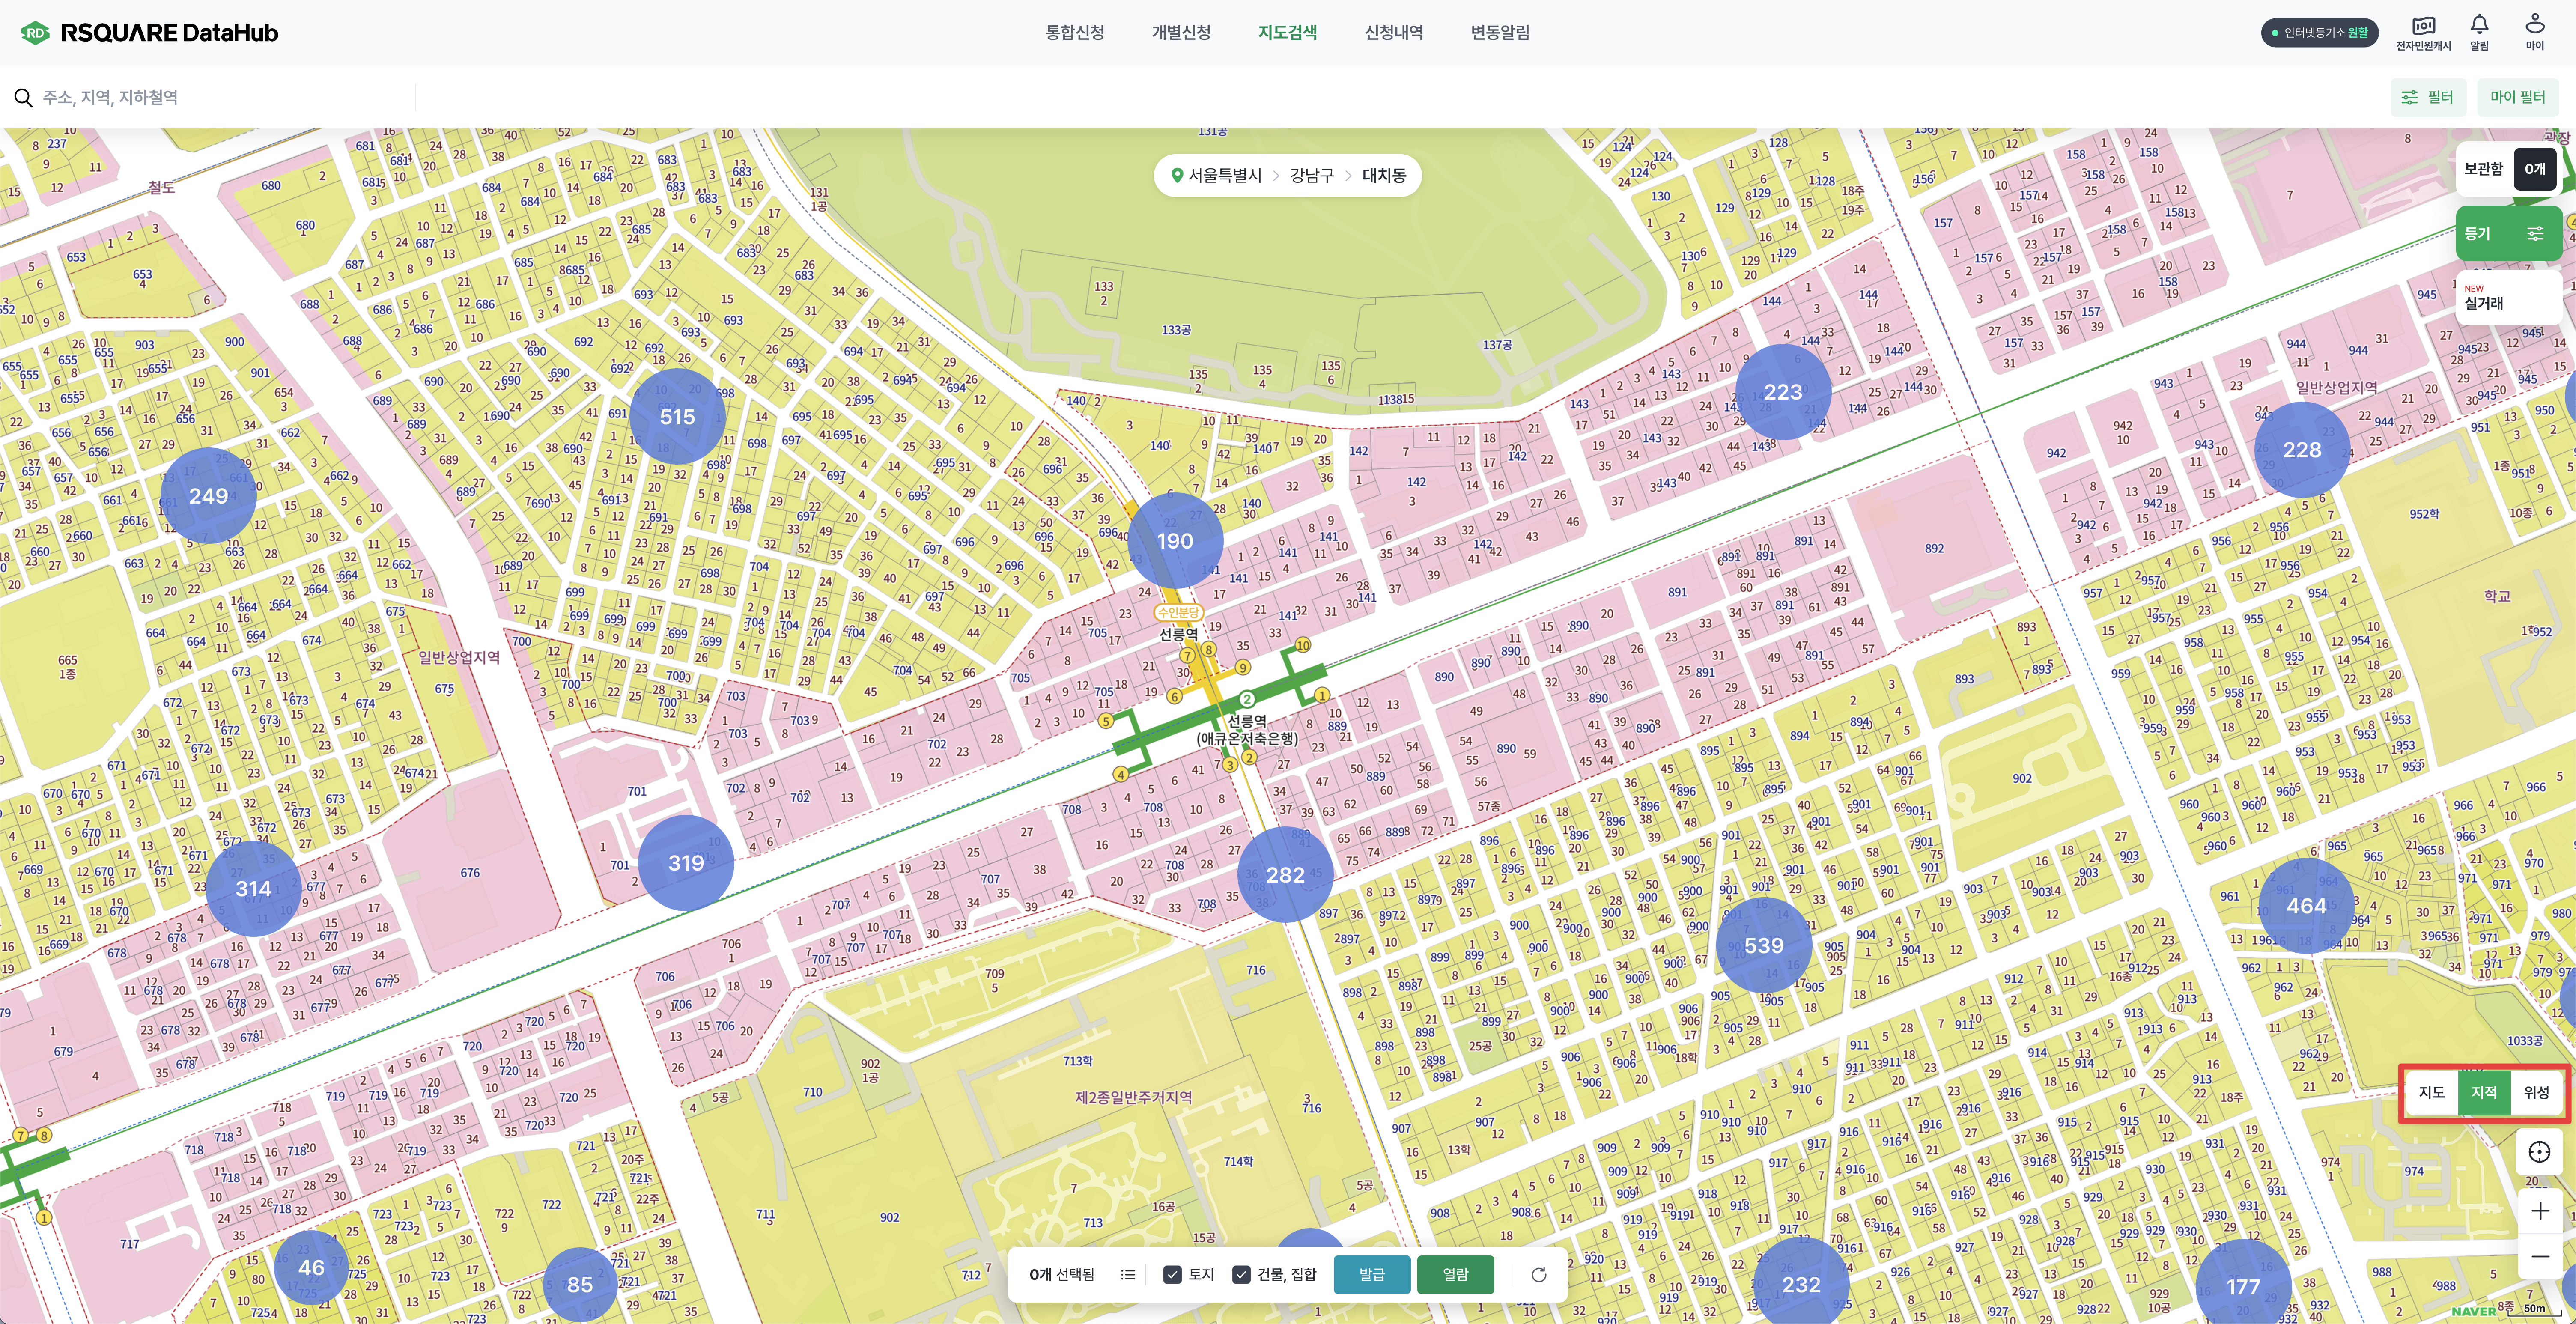
Task: Click the RSQUARE DataHub logo
Action: pos(150,32)
